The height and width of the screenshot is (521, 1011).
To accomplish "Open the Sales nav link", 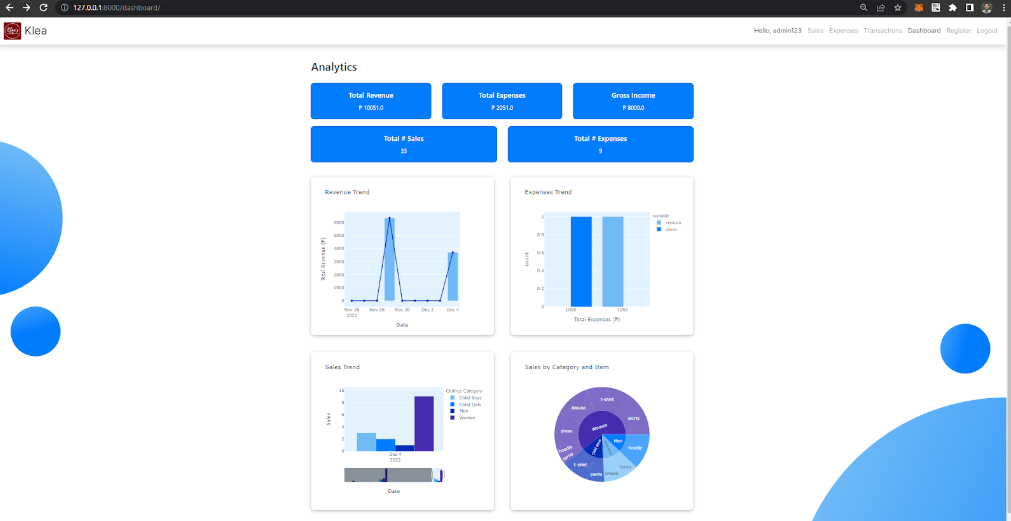I will point(816,31).
